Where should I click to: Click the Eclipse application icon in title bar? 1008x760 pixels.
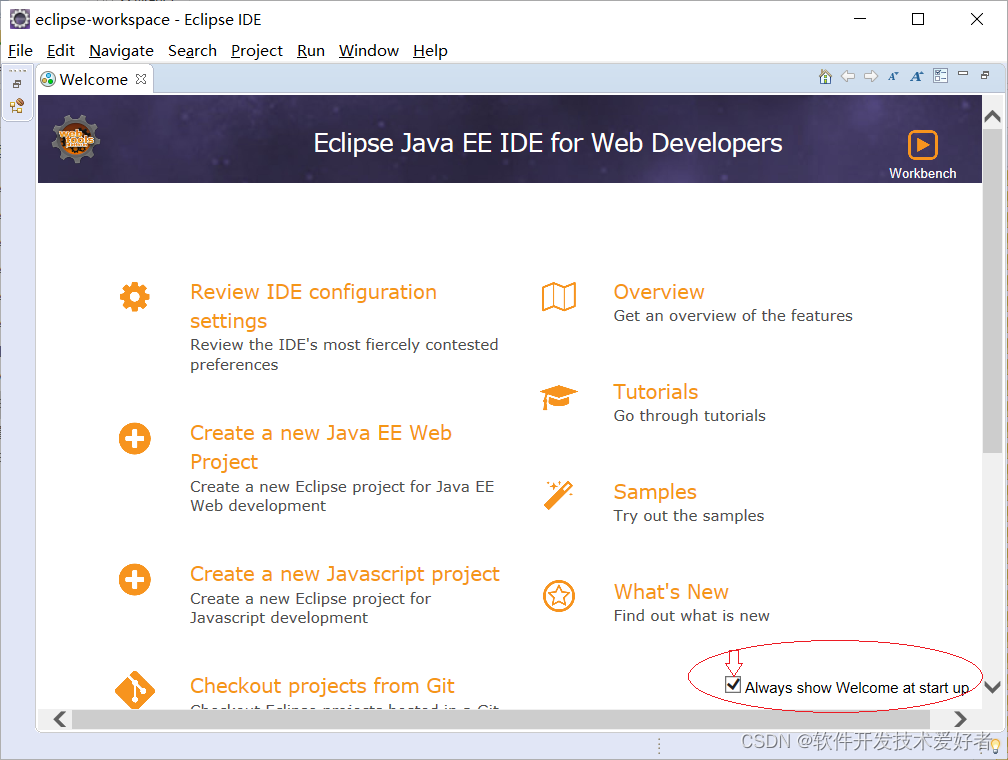(x=19, y=19)
